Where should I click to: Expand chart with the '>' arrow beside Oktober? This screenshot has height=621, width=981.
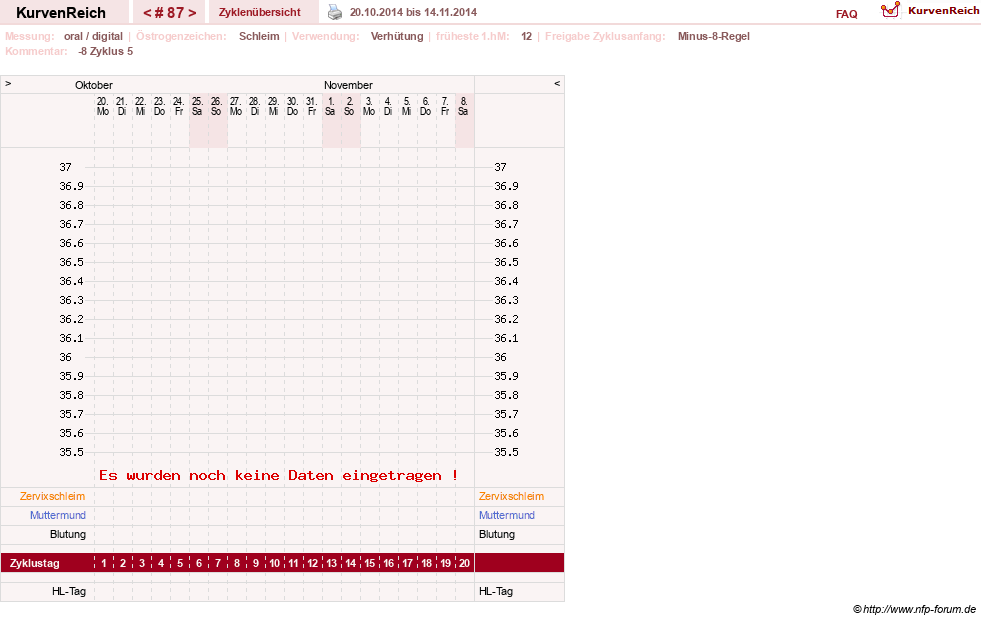pos(8,83)
